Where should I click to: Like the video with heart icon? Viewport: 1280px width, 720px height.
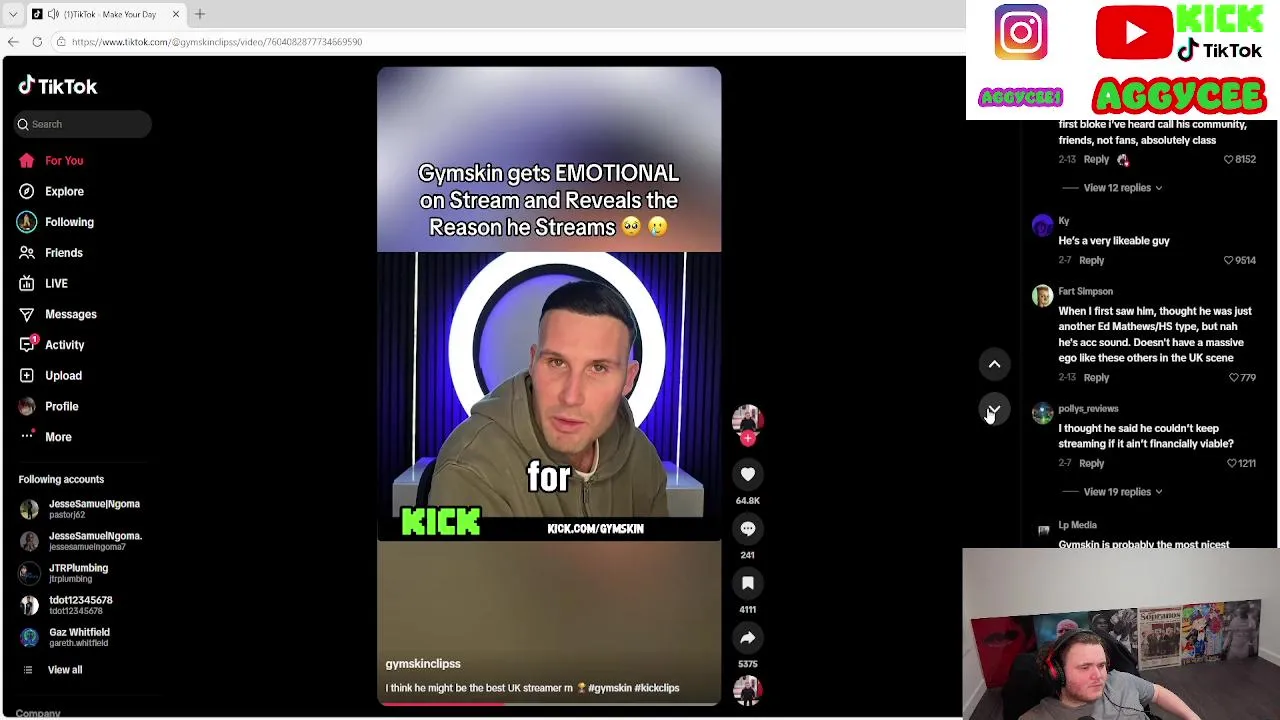748,474
